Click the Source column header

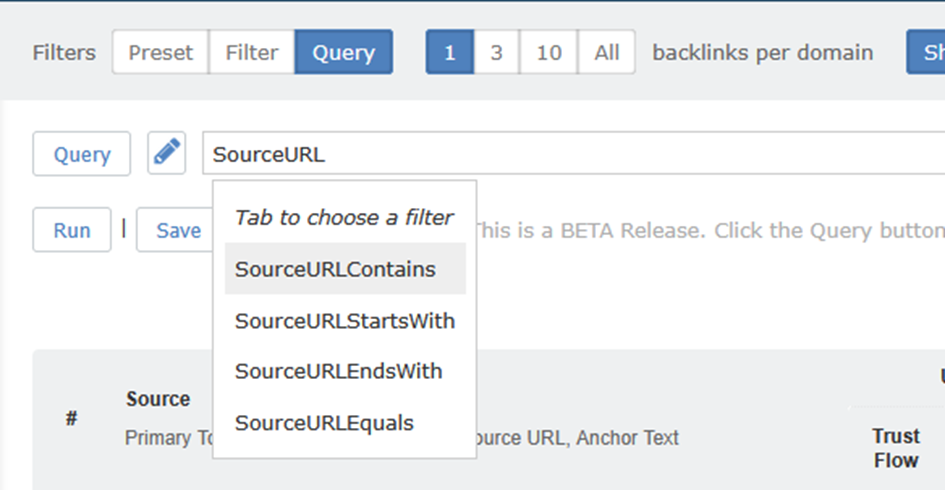(158, 399)
